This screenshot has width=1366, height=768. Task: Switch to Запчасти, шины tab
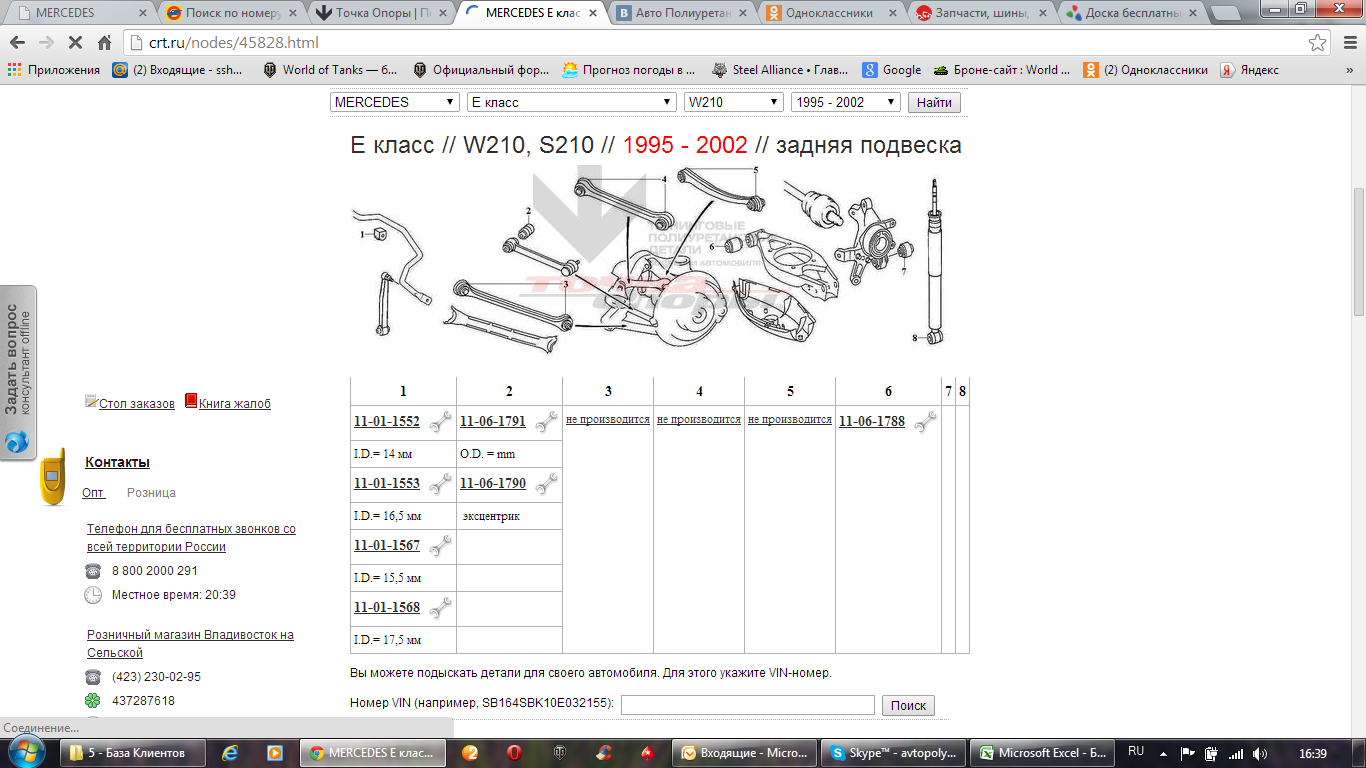(982, 13)
